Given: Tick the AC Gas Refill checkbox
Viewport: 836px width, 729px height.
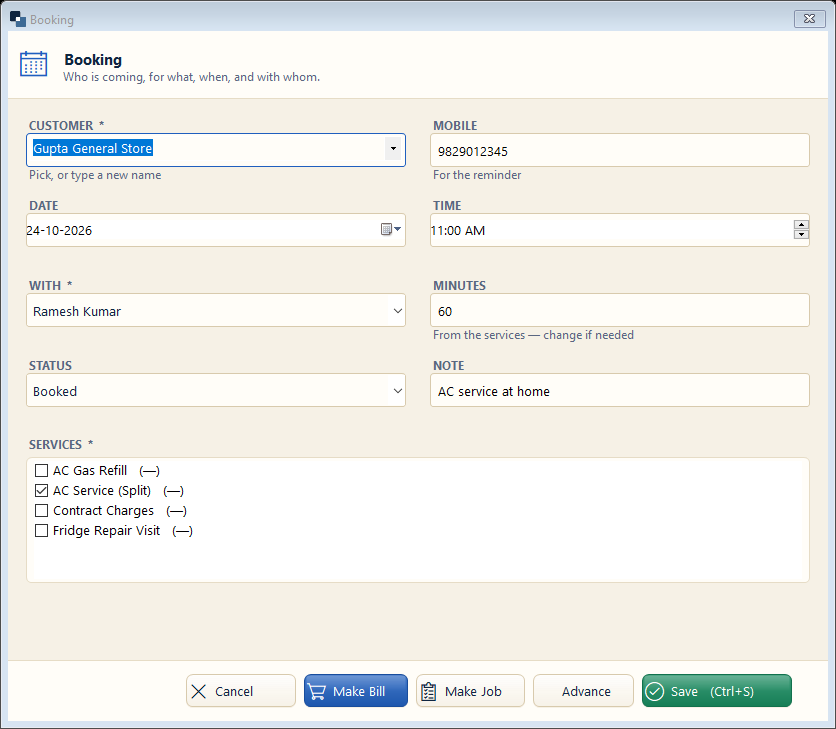Looking at the screenshot, I should point(41,470).
